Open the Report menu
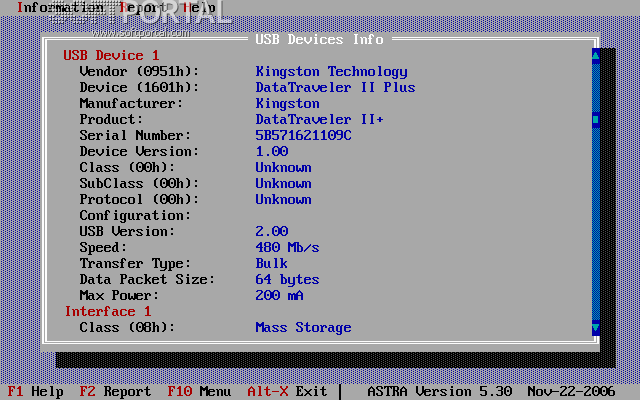The image size is (640, 400). pyautogui.click(x=144, y=8)
